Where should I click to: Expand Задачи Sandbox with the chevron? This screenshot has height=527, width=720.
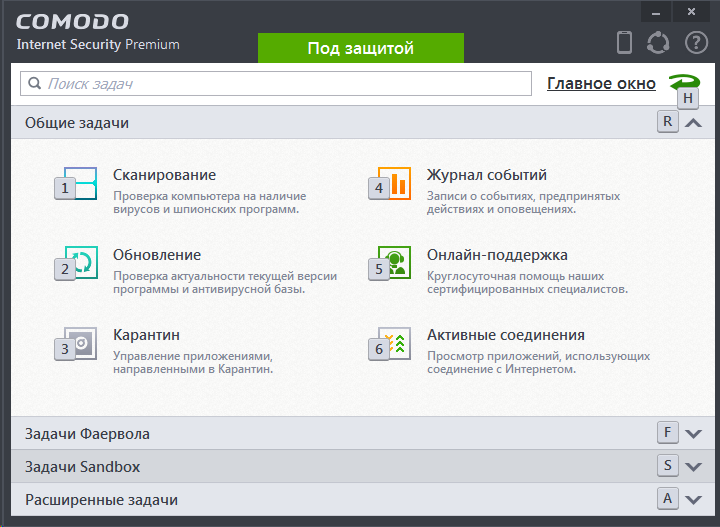click(693, 466)
